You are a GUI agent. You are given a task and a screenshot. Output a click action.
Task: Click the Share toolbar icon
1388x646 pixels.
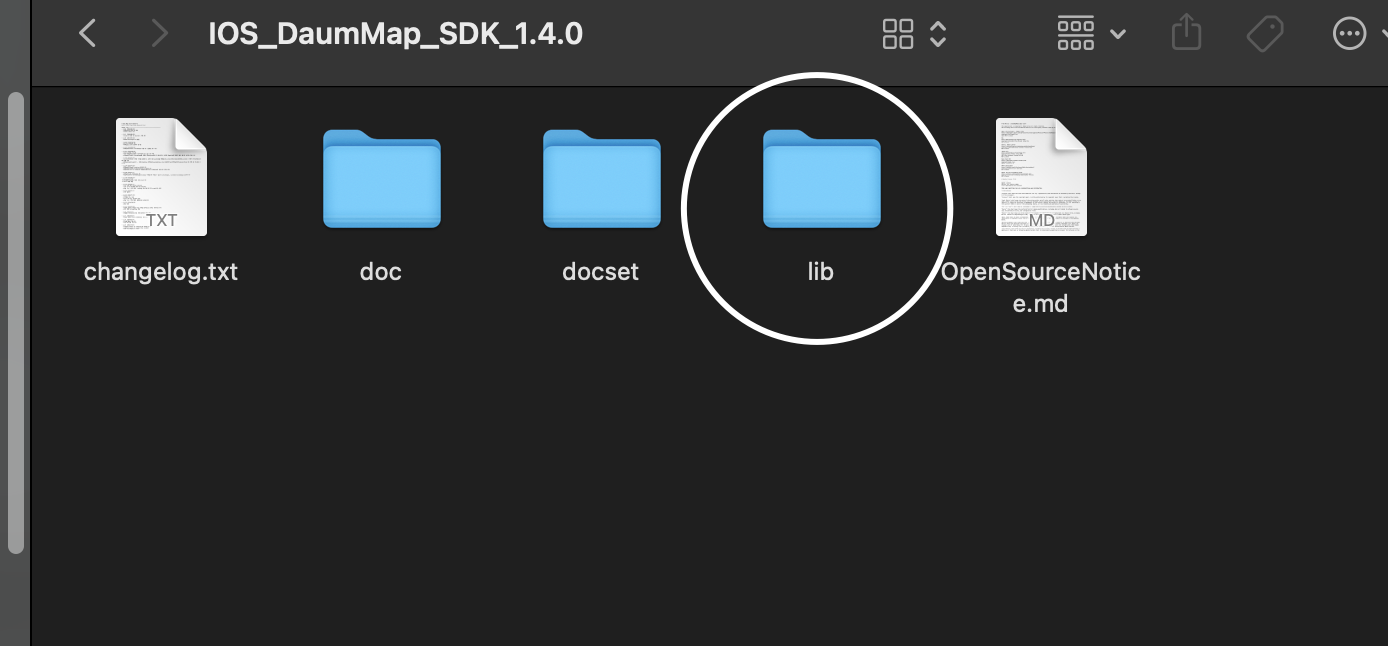pos(1186,34)
